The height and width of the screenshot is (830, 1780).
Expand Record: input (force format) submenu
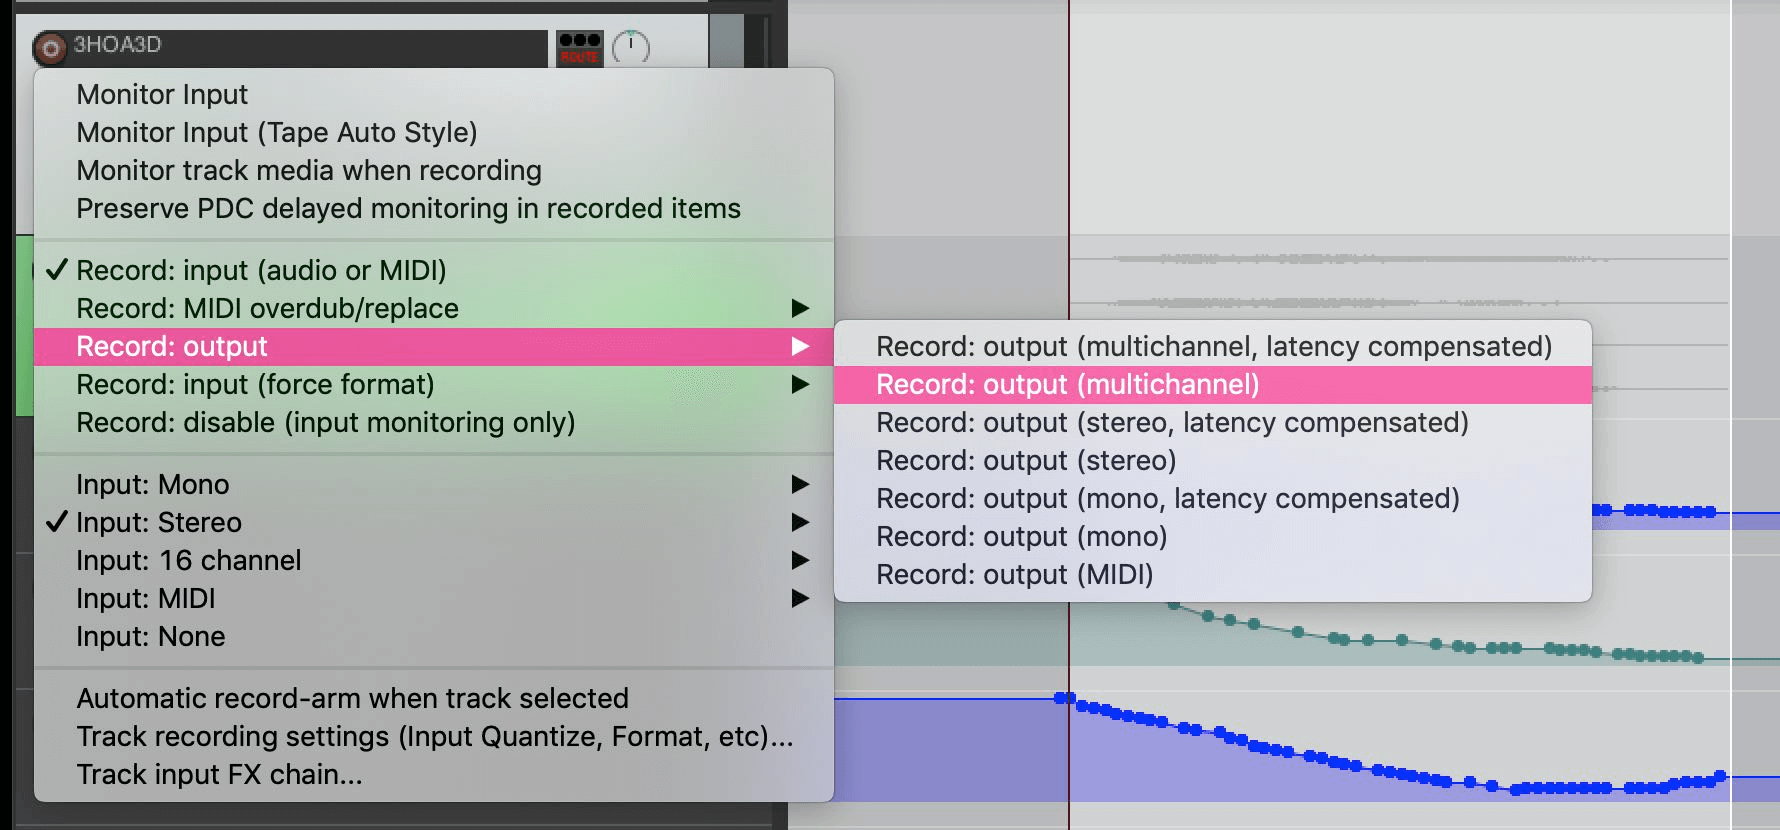pos(255,384)
